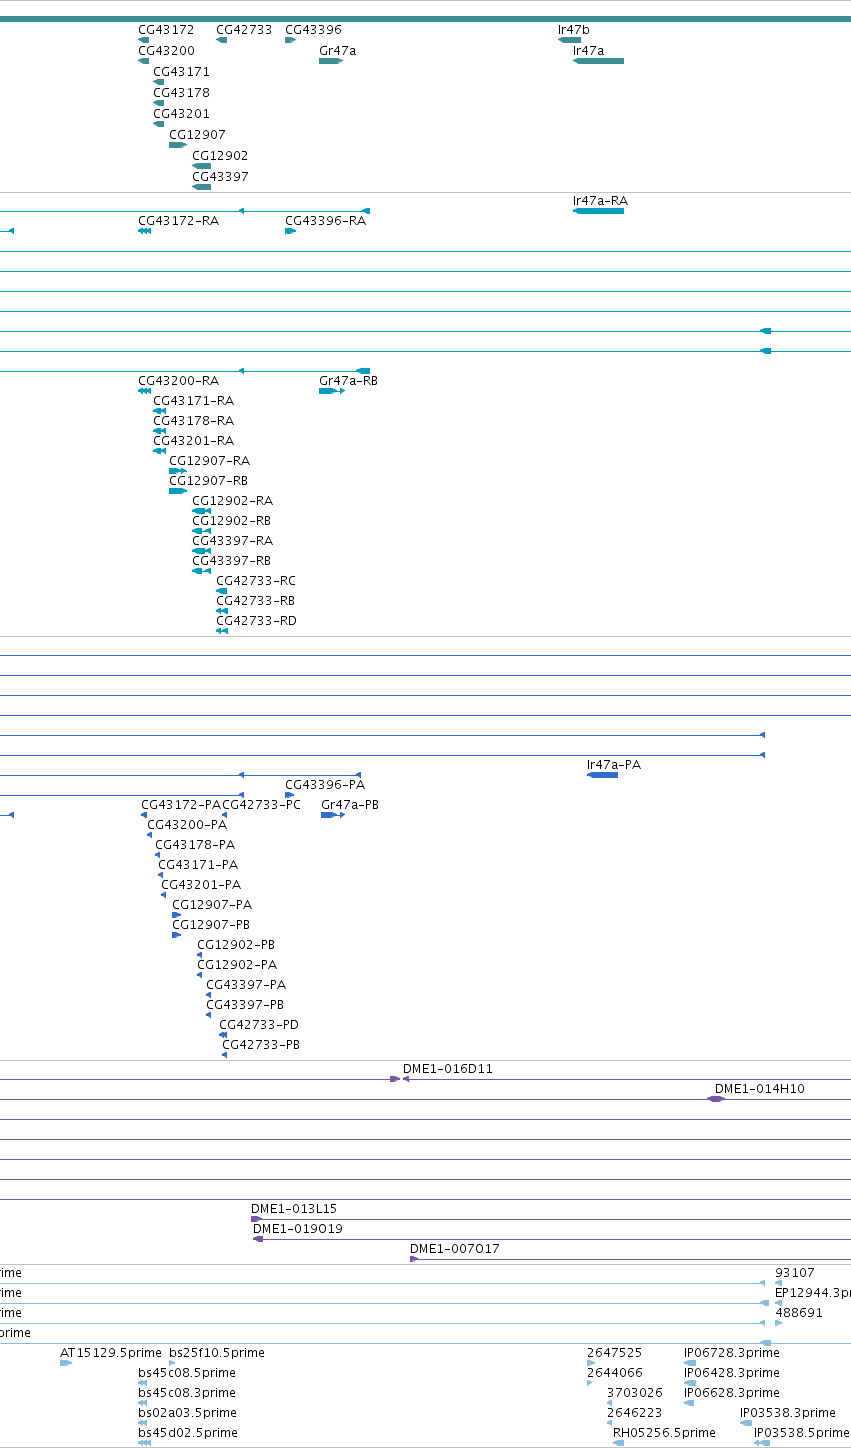851x1448 pixels.
Task: Click protein label CG12907-PB
Action: point(211,925)
